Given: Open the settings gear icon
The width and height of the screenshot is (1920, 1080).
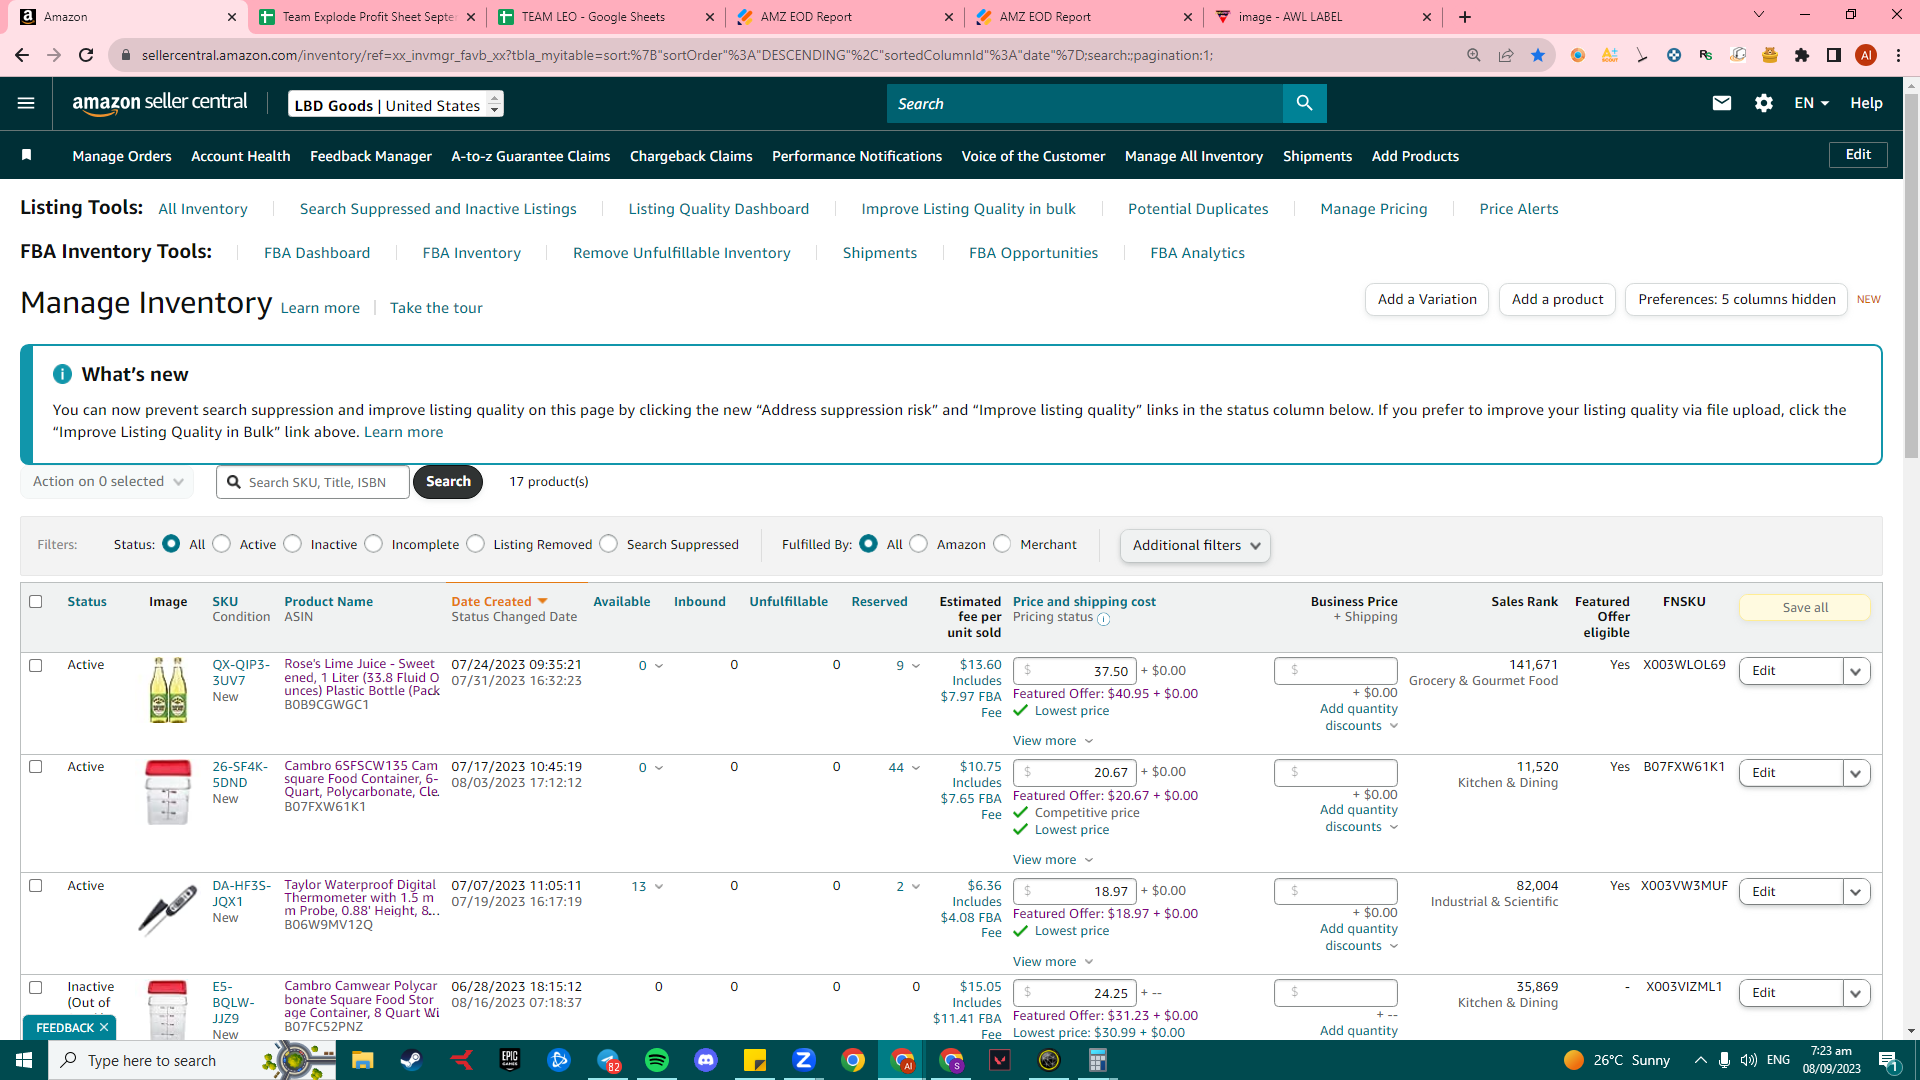Looking at the screenshot, I should (x=1764, y=103).
